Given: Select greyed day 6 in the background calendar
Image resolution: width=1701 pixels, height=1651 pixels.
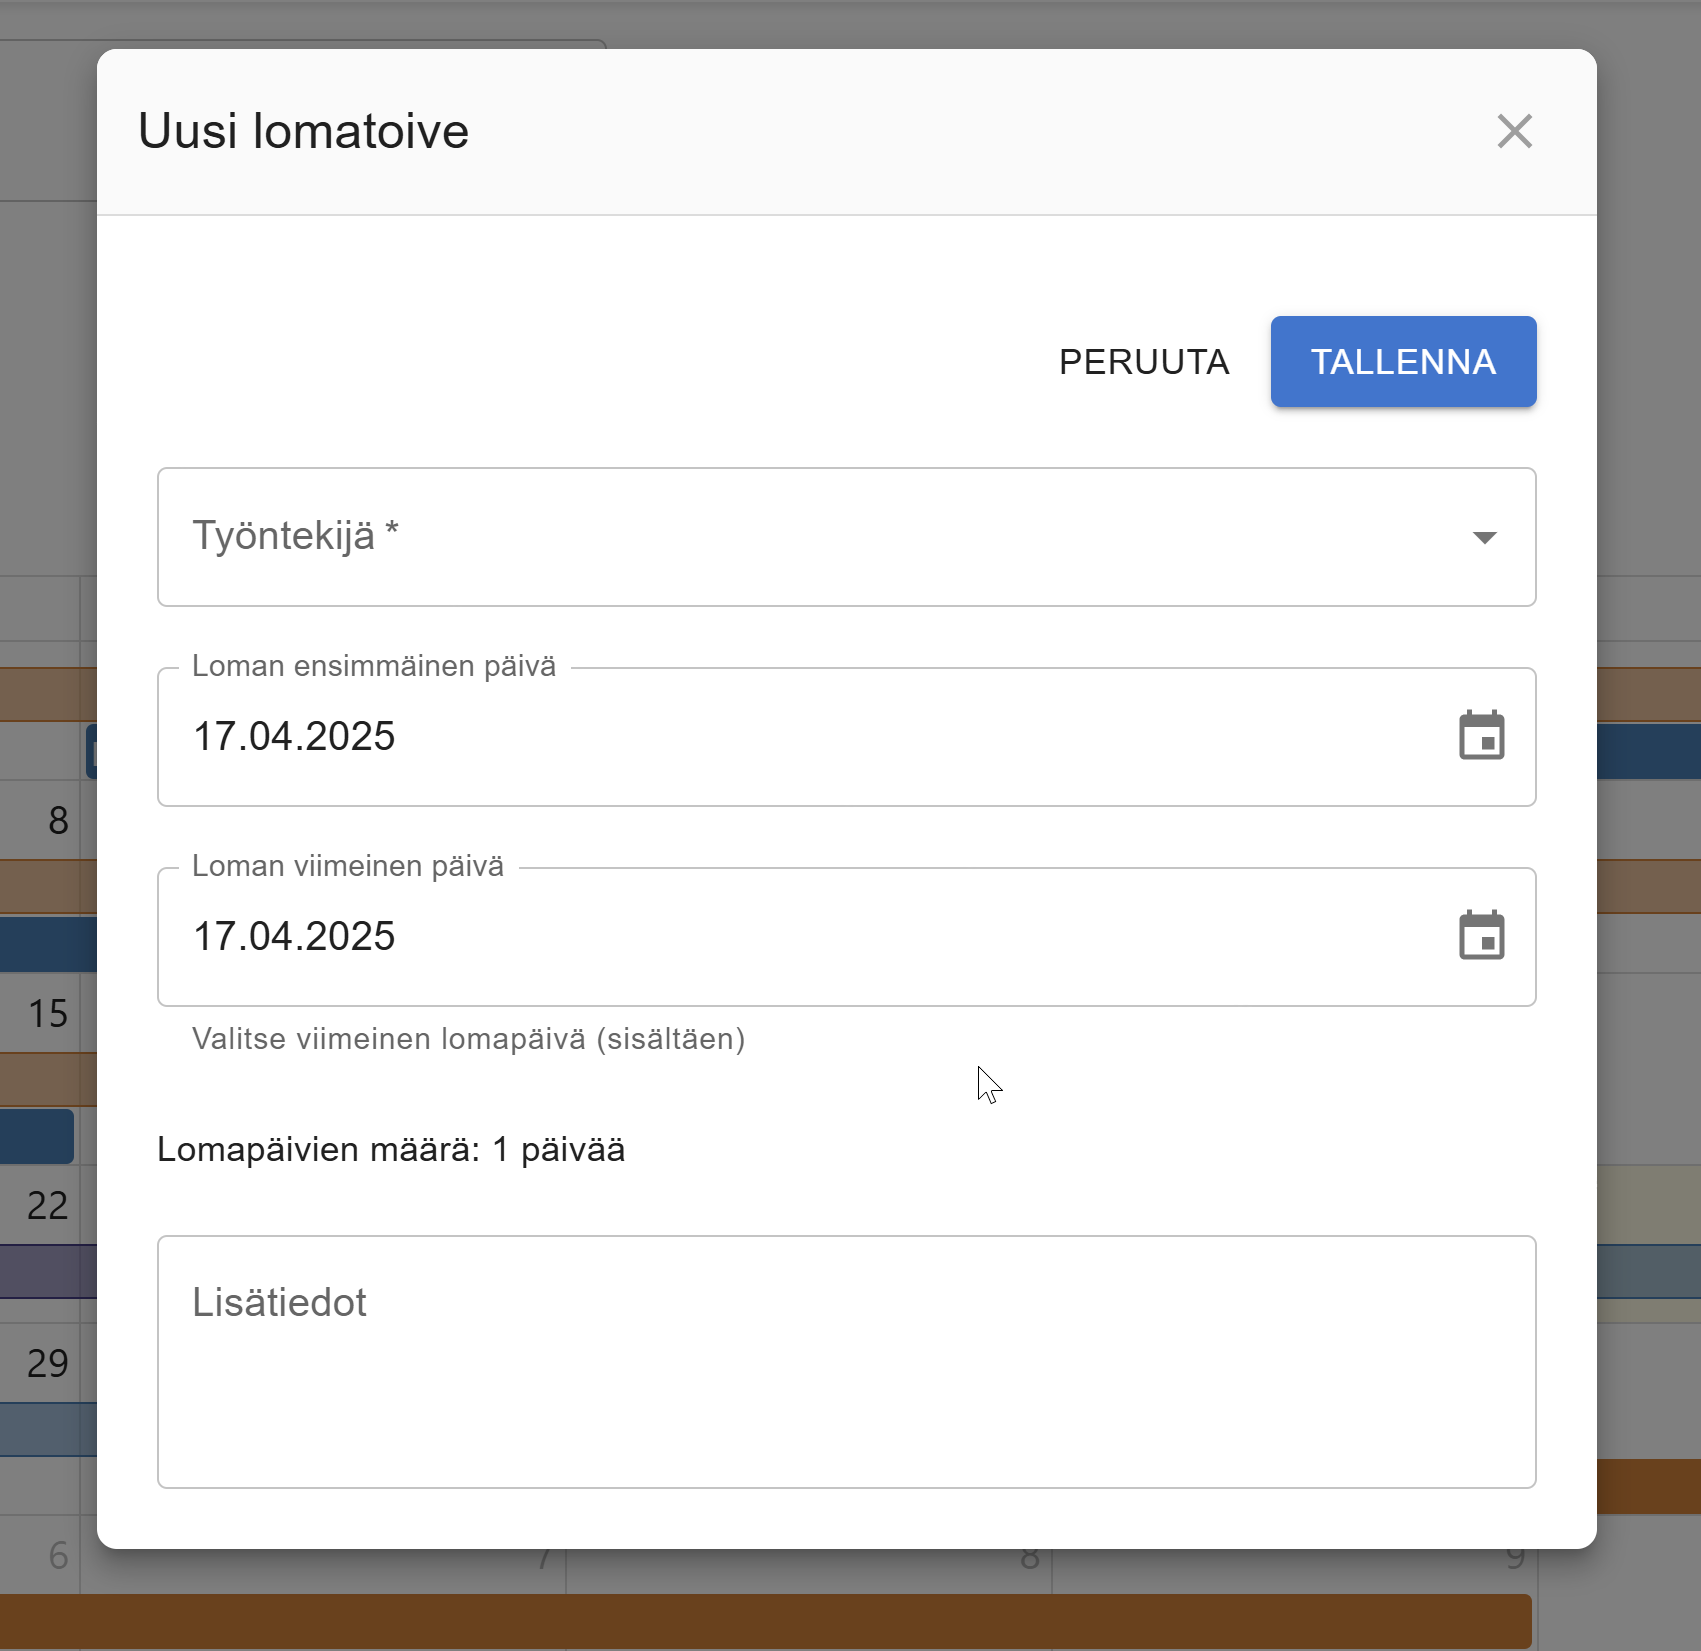Looking at the screenshot, I should [x=58, y=1556].
